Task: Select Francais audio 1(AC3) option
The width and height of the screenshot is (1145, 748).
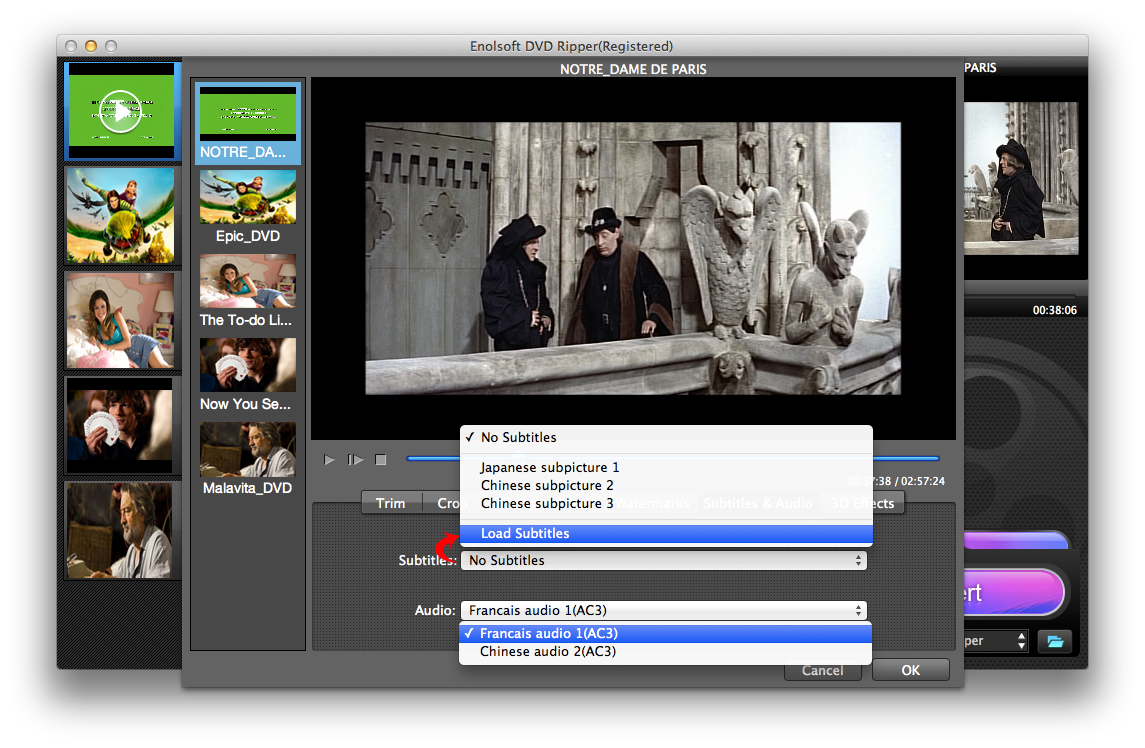Action: click(x=665, y=633)
